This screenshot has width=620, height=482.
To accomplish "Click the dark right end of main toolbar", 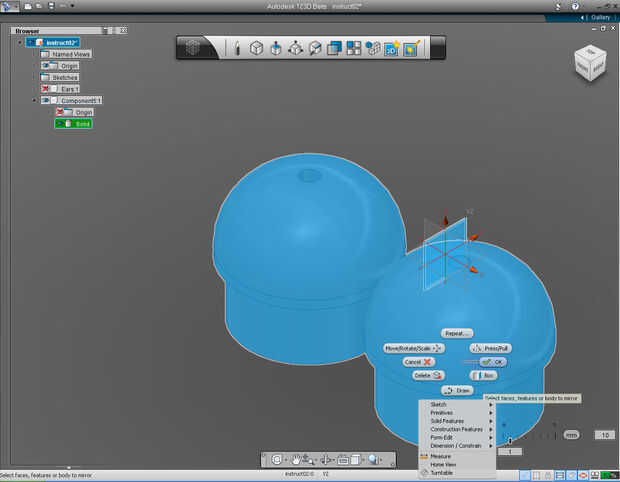I will [x=438, y=47].
